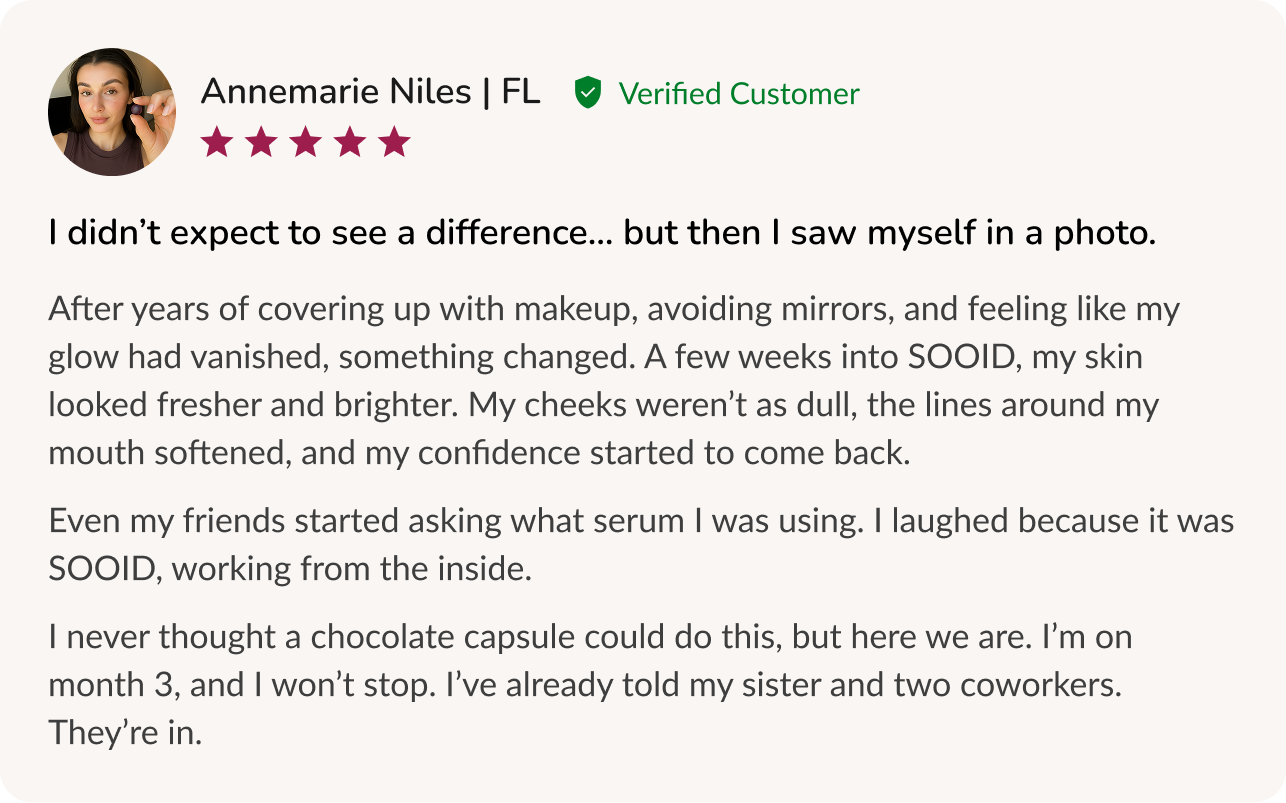Click the "Verified Customer" label
This screenshot has height=803, width=1286.
(738, 94)
